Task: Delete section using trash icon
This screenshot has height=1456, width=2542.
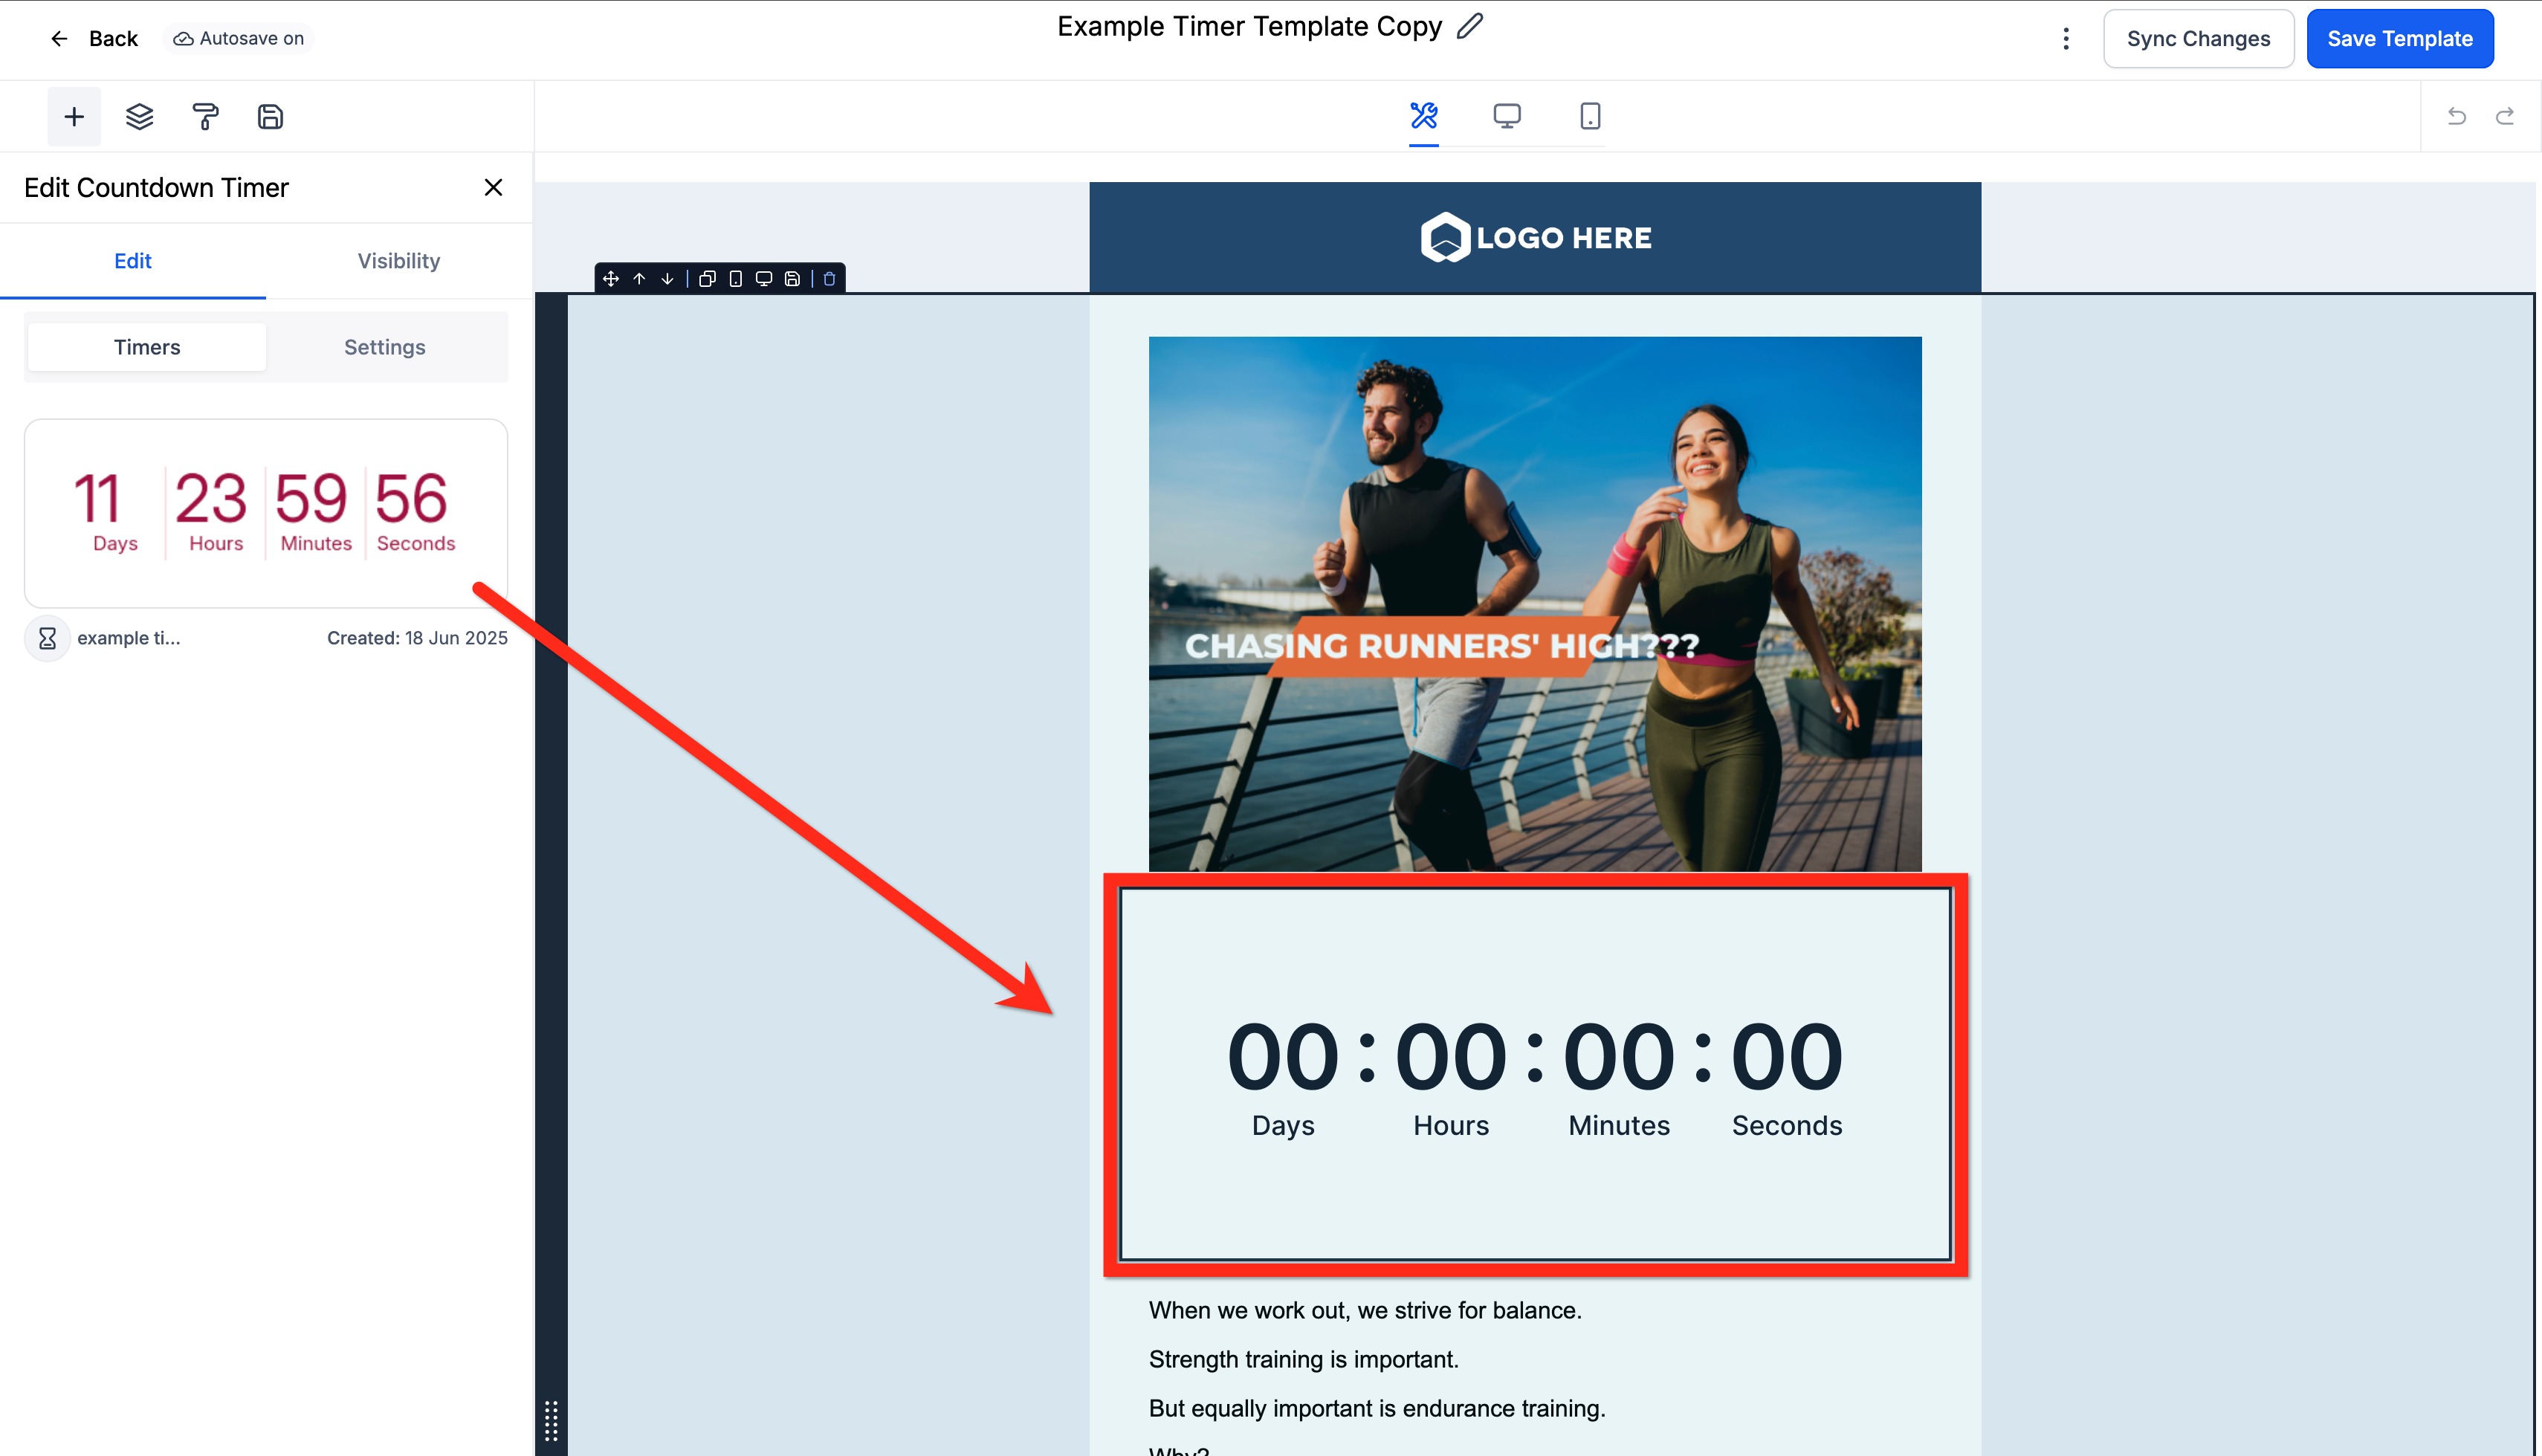Action: 829,279
